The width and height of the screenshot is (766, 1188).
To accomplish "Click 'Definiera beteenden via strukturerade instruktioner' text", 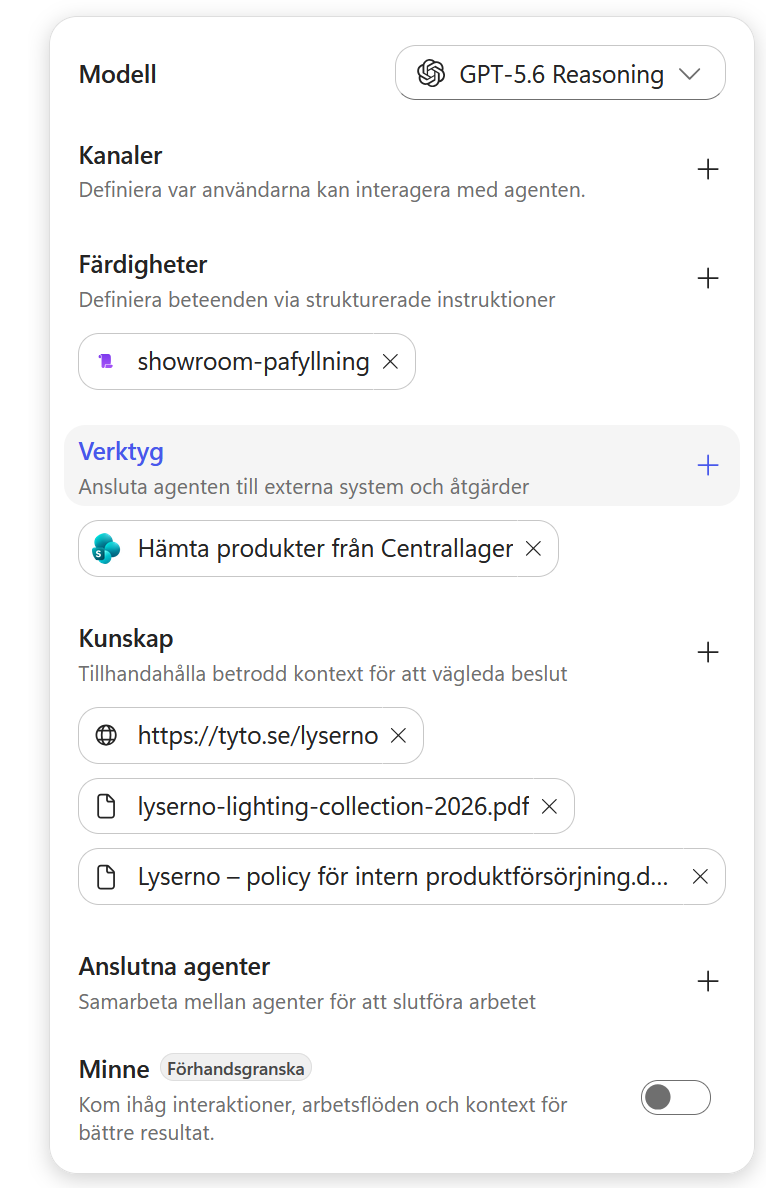I will (x=317, y=300).
